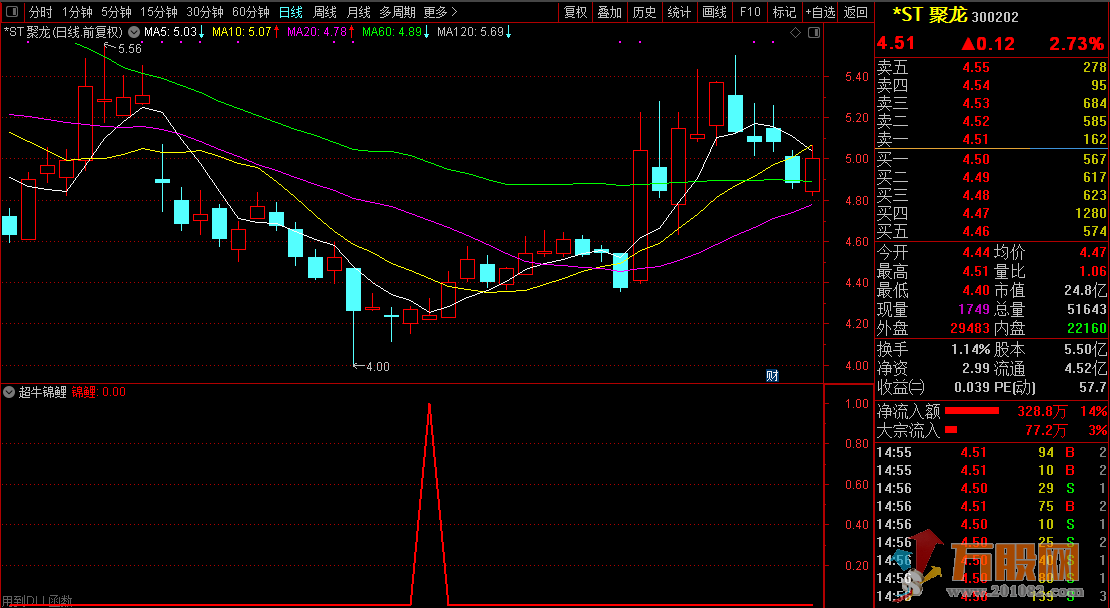This screenshot has height=608, width=1110.
Task: Add stock with +自选 button
Action: click(819, 12)
